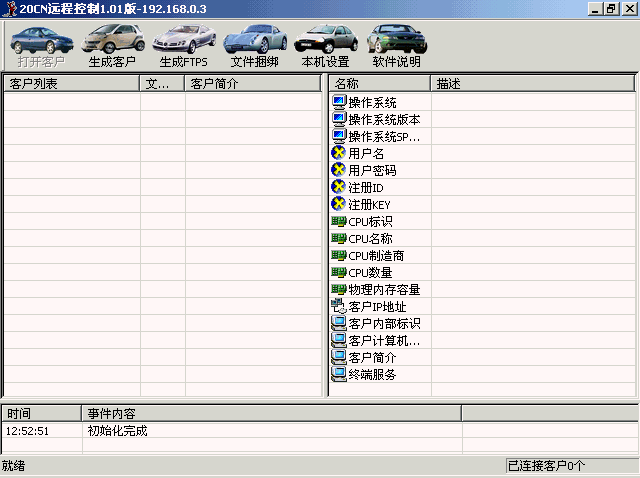Select the CPU标识 chip icon
The width and height of the screenshot is (640, 478).
(x=338, y=221)
